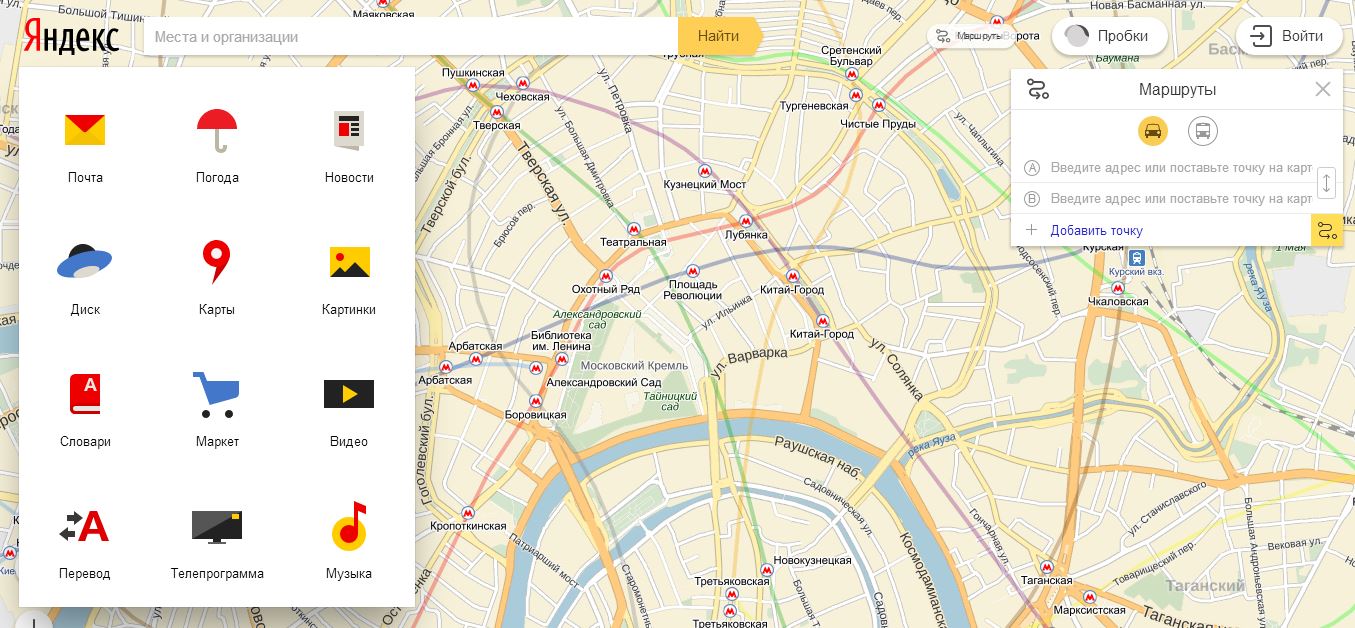Screen dimensions: 1355x628
Task: Click the Чеховская metro marker
Action: [522, 83]
